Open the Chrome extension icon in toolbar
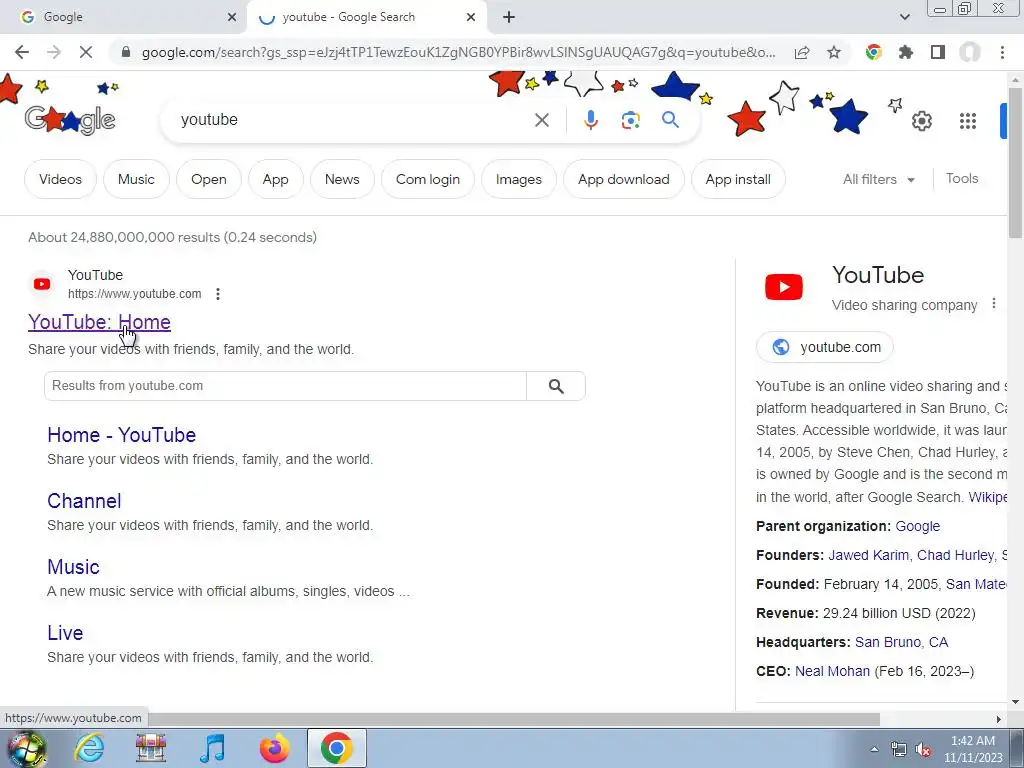This screenshot has height=768, width=1024. pyautogui.click(x=874, y=52)
